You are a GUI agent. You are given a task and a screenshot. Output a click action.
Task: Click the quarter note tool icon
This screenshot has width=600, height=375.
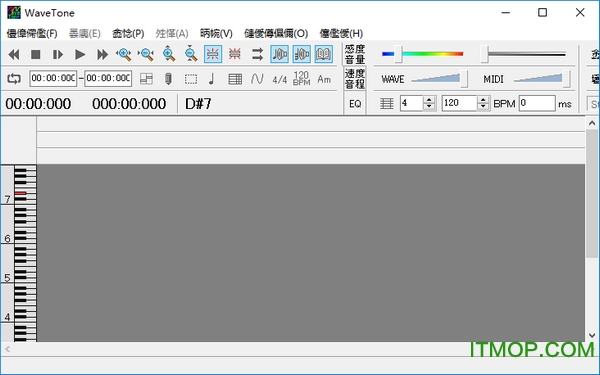click(212, 79)
